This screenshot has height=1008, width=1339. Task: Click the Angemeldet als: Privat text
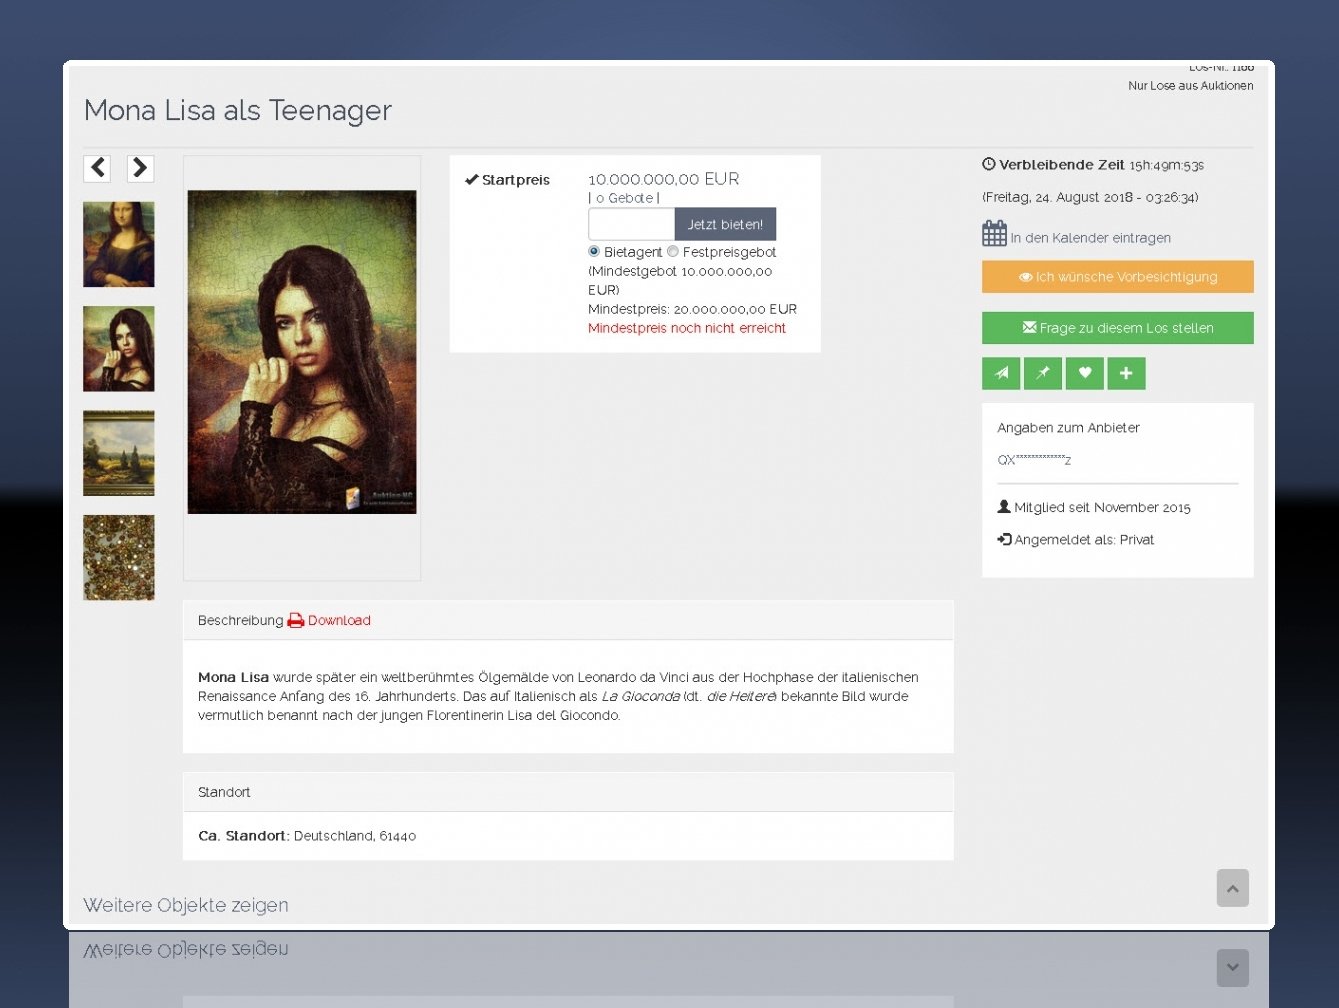point(1084,540)
